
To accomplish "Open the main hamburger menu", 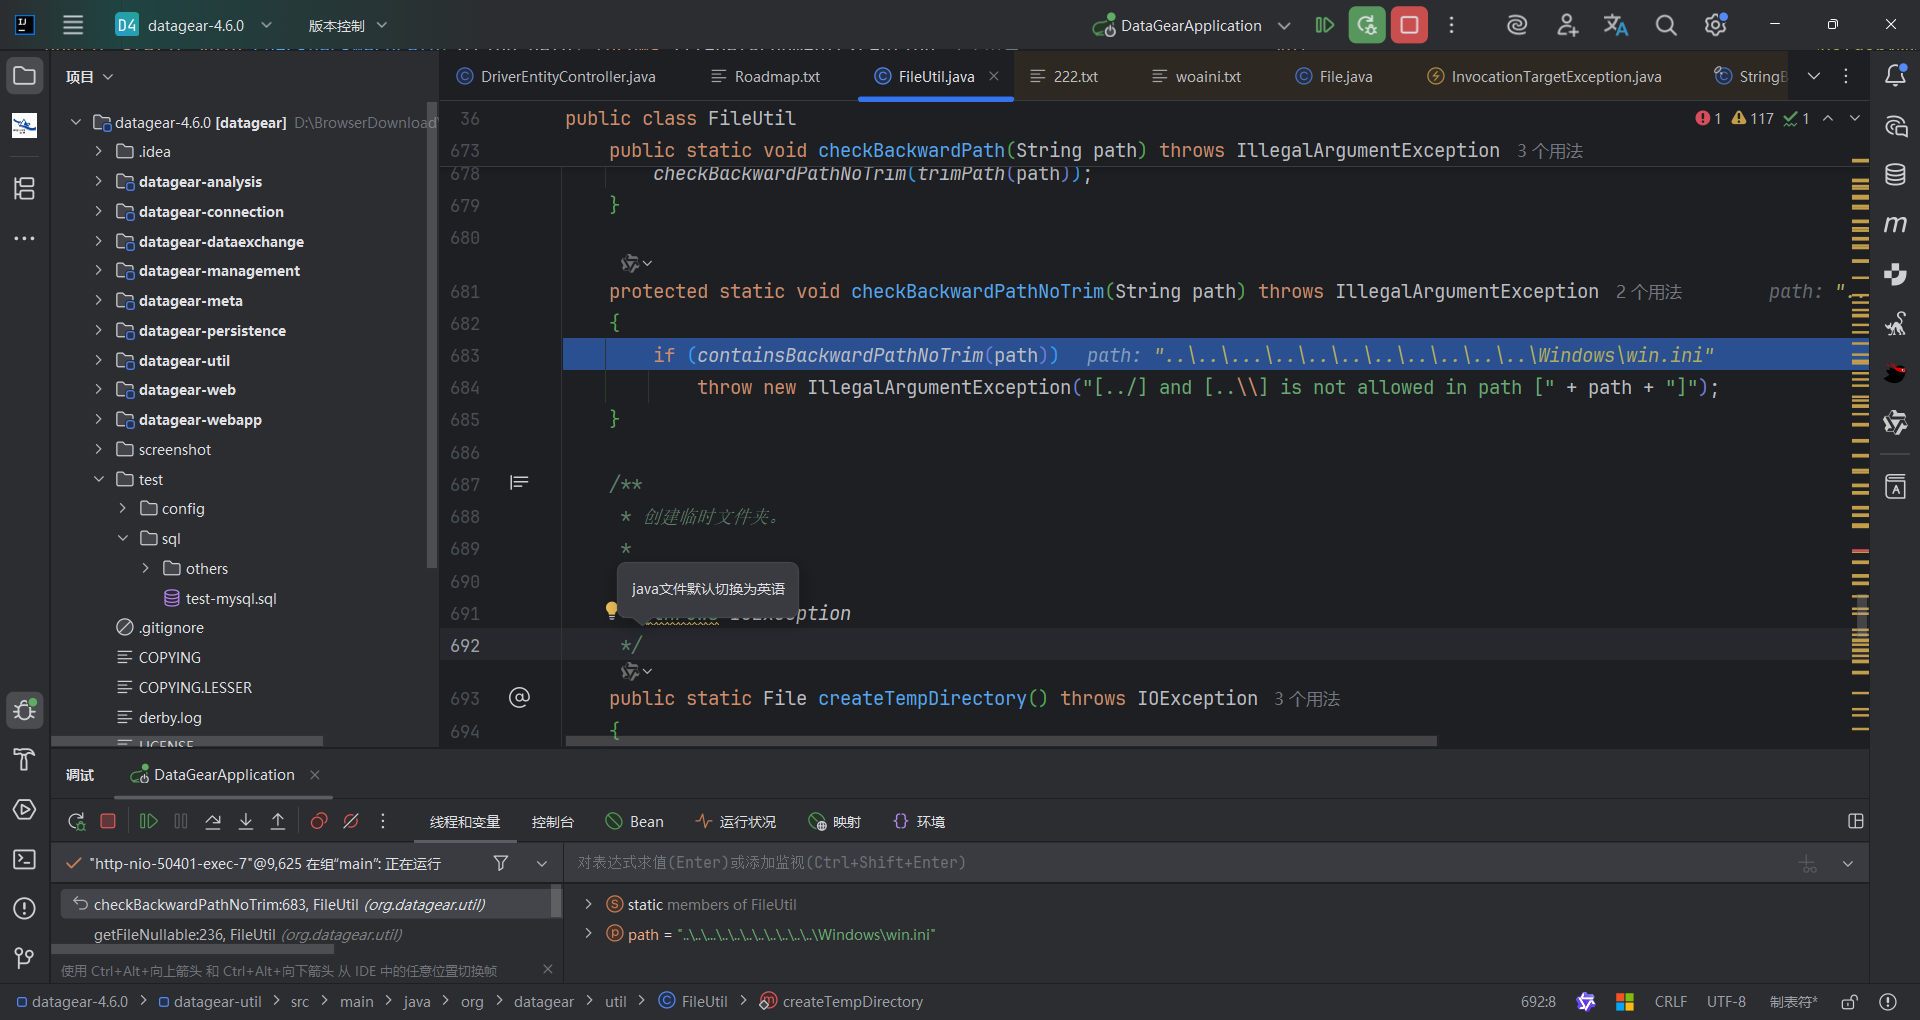I will 73,25.
